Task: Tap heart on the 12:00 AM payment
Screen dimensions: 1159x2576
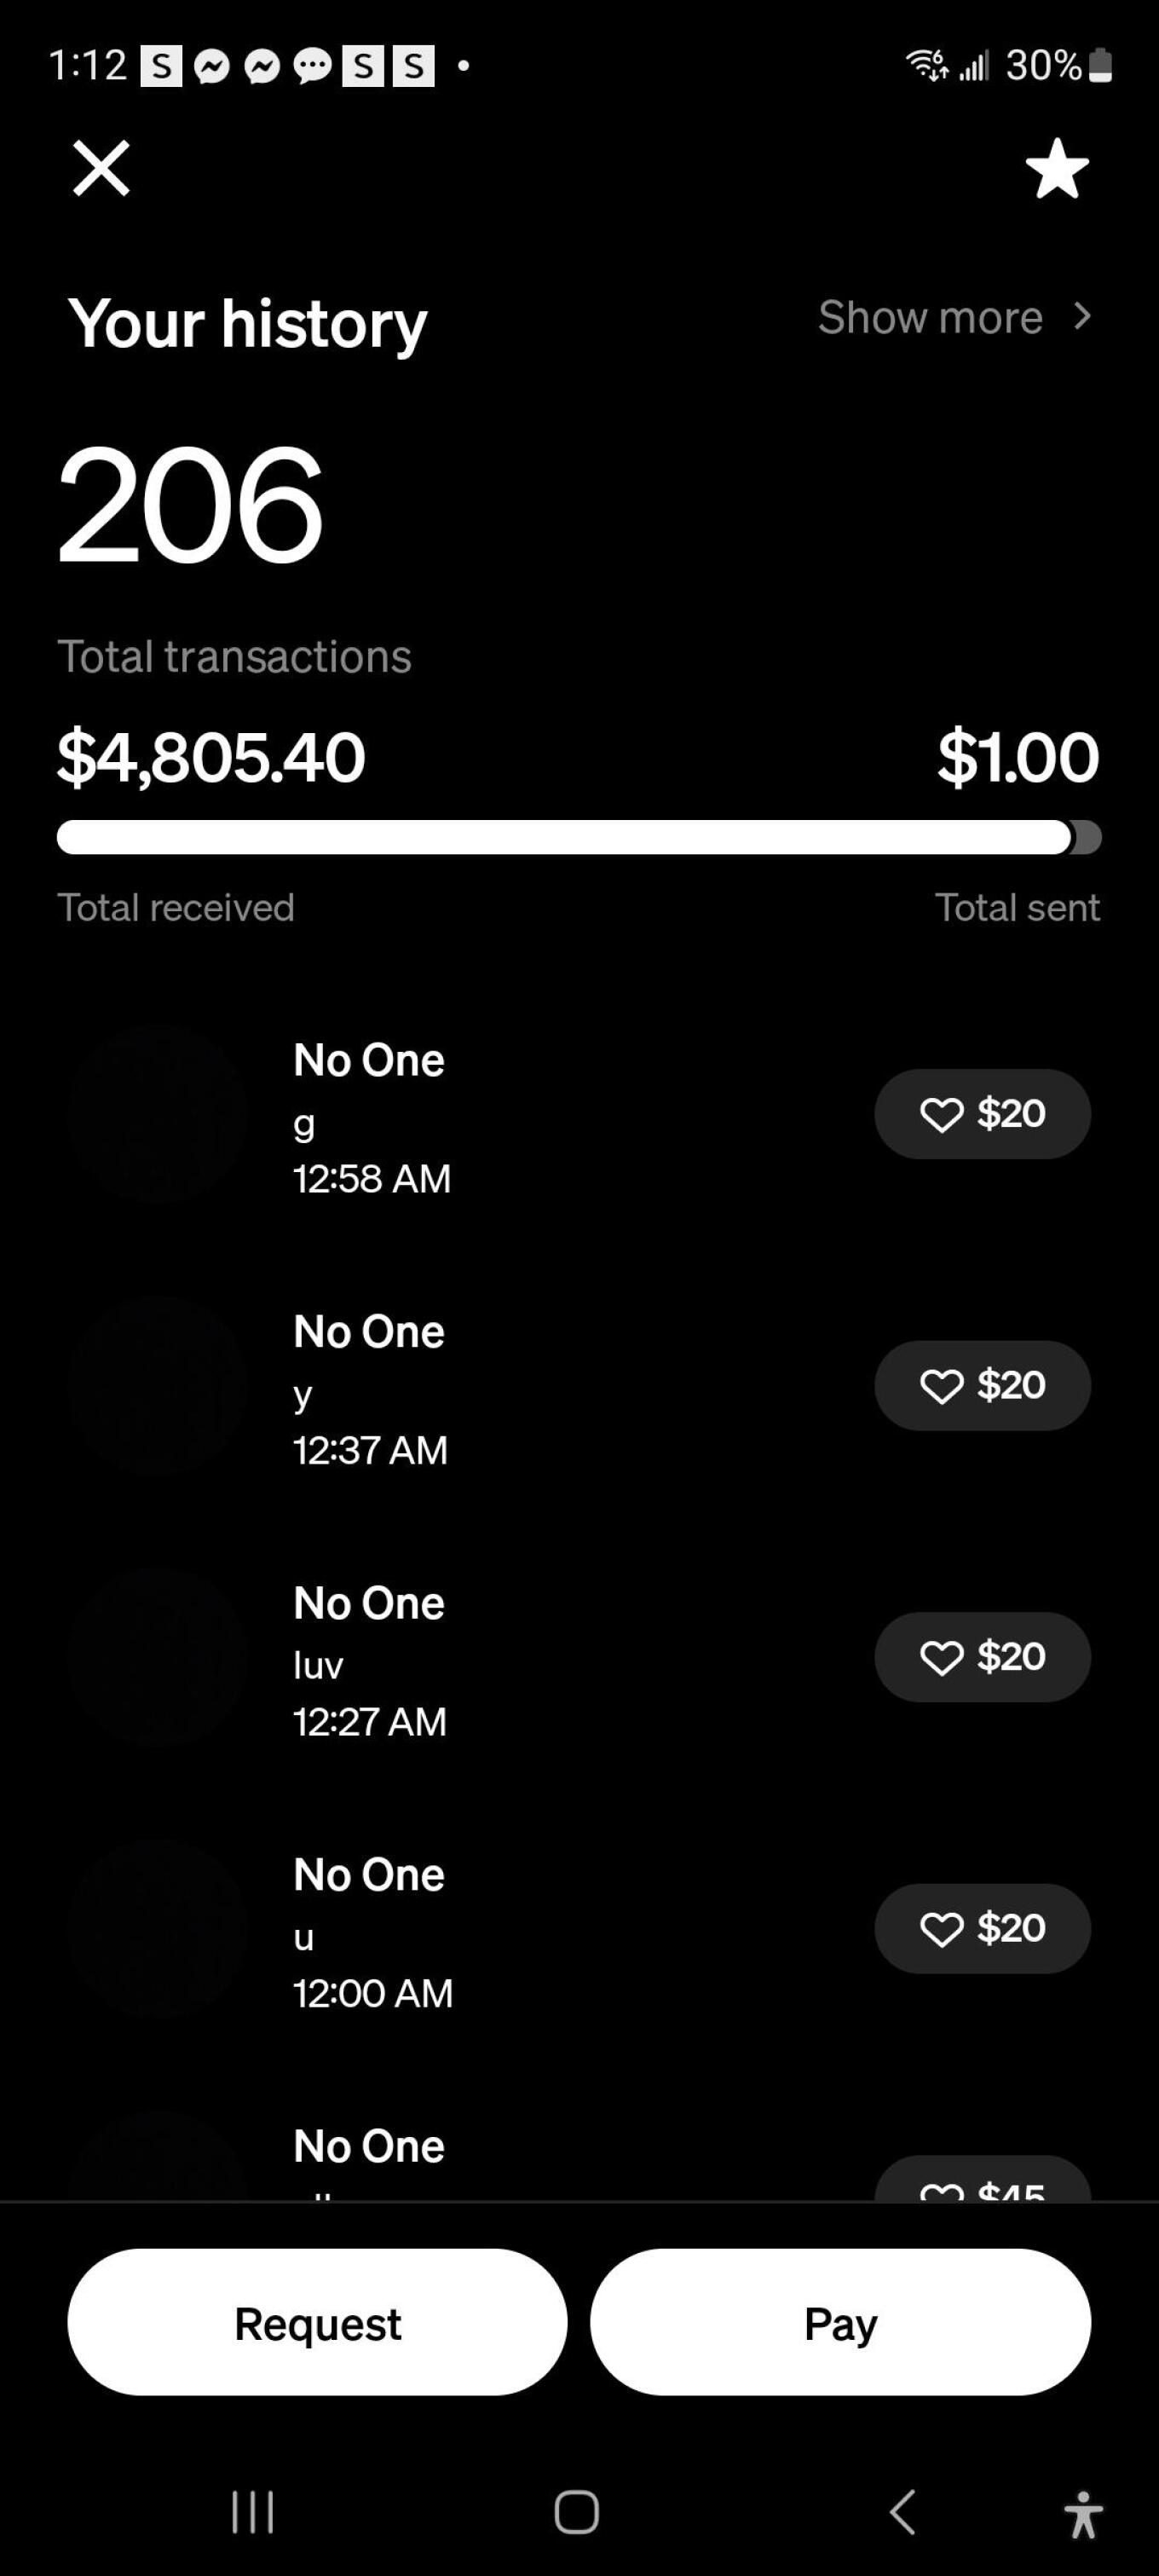Action: pos(941,1929)
